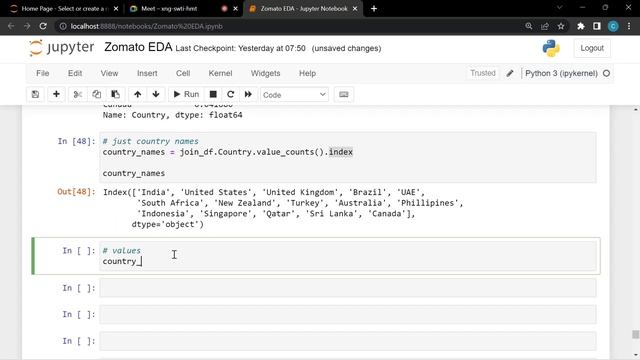Move selected cell down with the arrow icon
Viewport: 640px width, 360px height.
tap(156, 94)
